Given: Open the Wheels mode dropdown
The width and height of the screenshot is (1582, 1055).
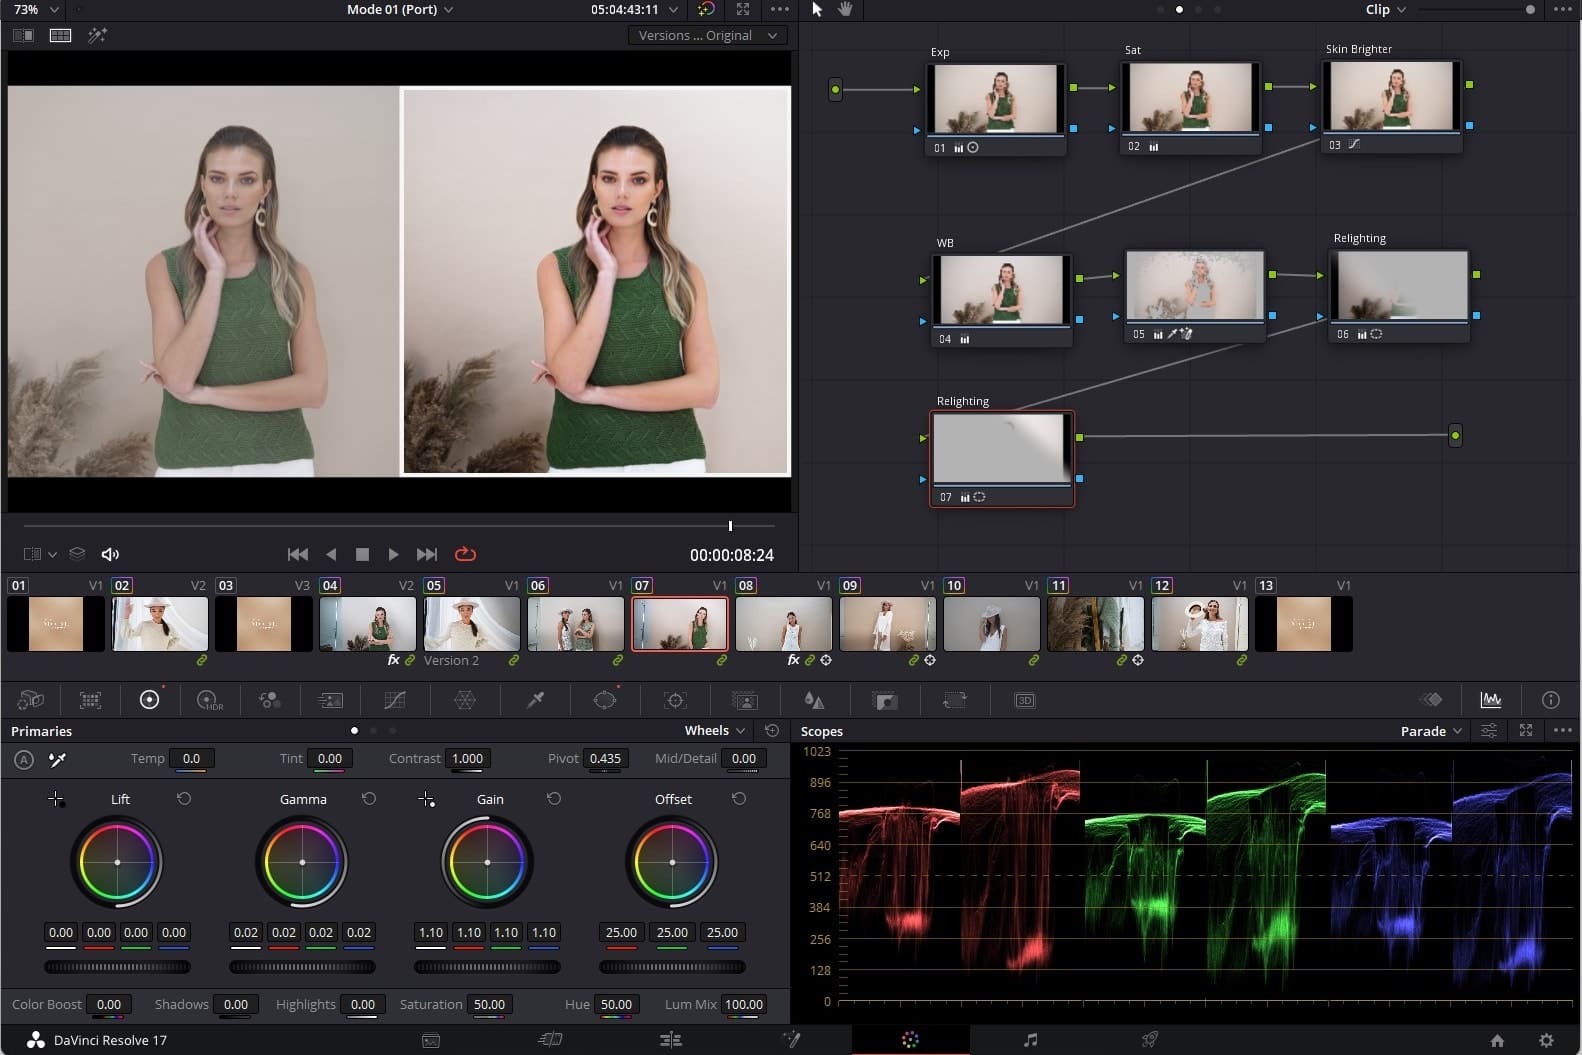Looking at the screenshot, I should 714,731.
